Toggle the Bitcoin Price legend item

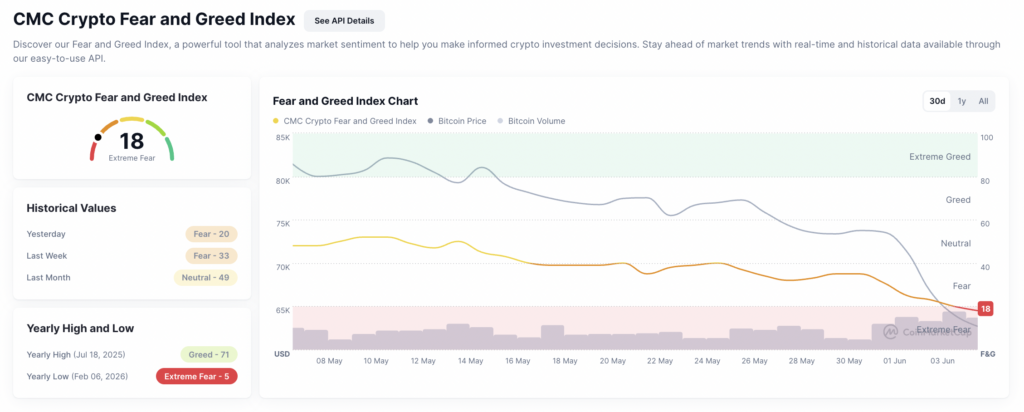(x=458, y=121)
